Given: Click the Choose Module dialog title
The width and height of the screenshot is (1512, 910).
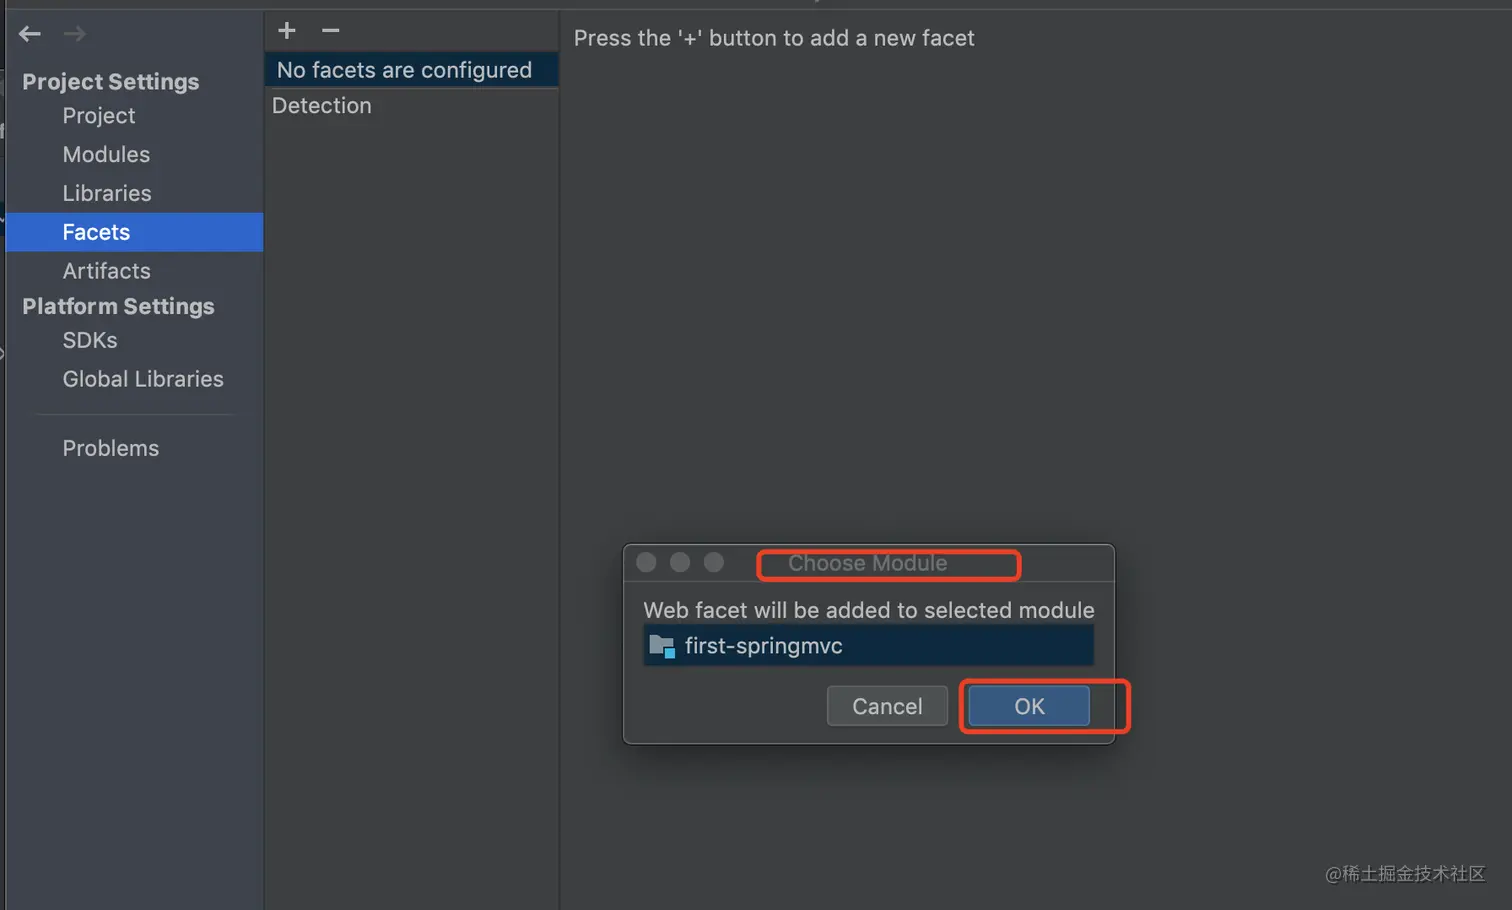Looking at the screenshot, I should point(868,563).
